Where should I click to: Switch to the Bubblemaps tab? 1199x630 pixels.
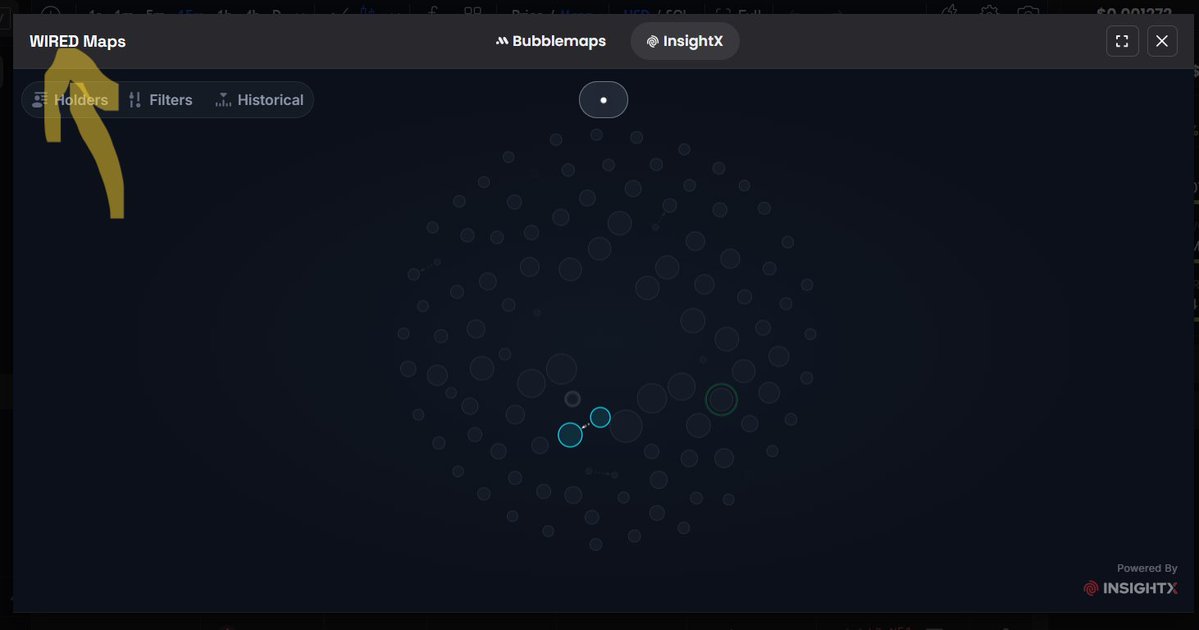tap(551, 41)
